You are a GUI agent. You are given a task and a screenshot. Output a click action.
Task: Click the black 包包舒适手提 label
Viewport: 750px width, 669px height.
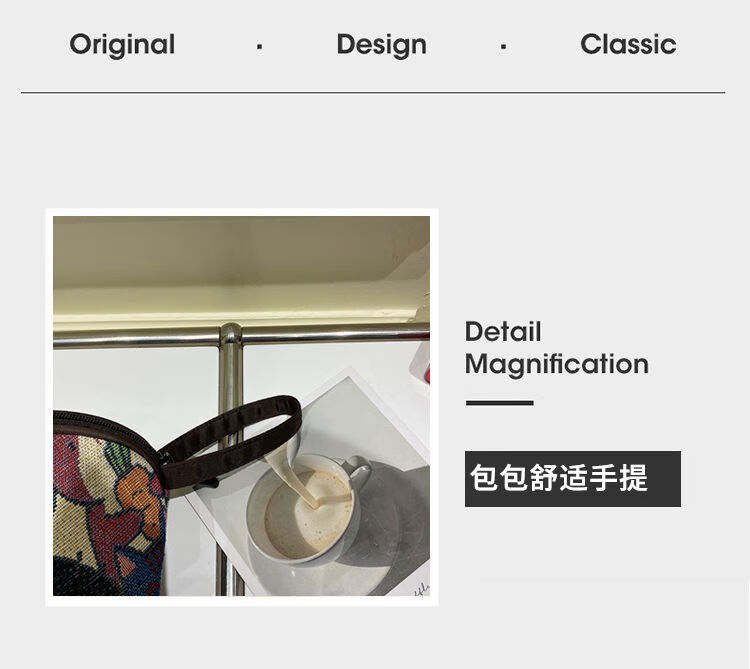573,479
